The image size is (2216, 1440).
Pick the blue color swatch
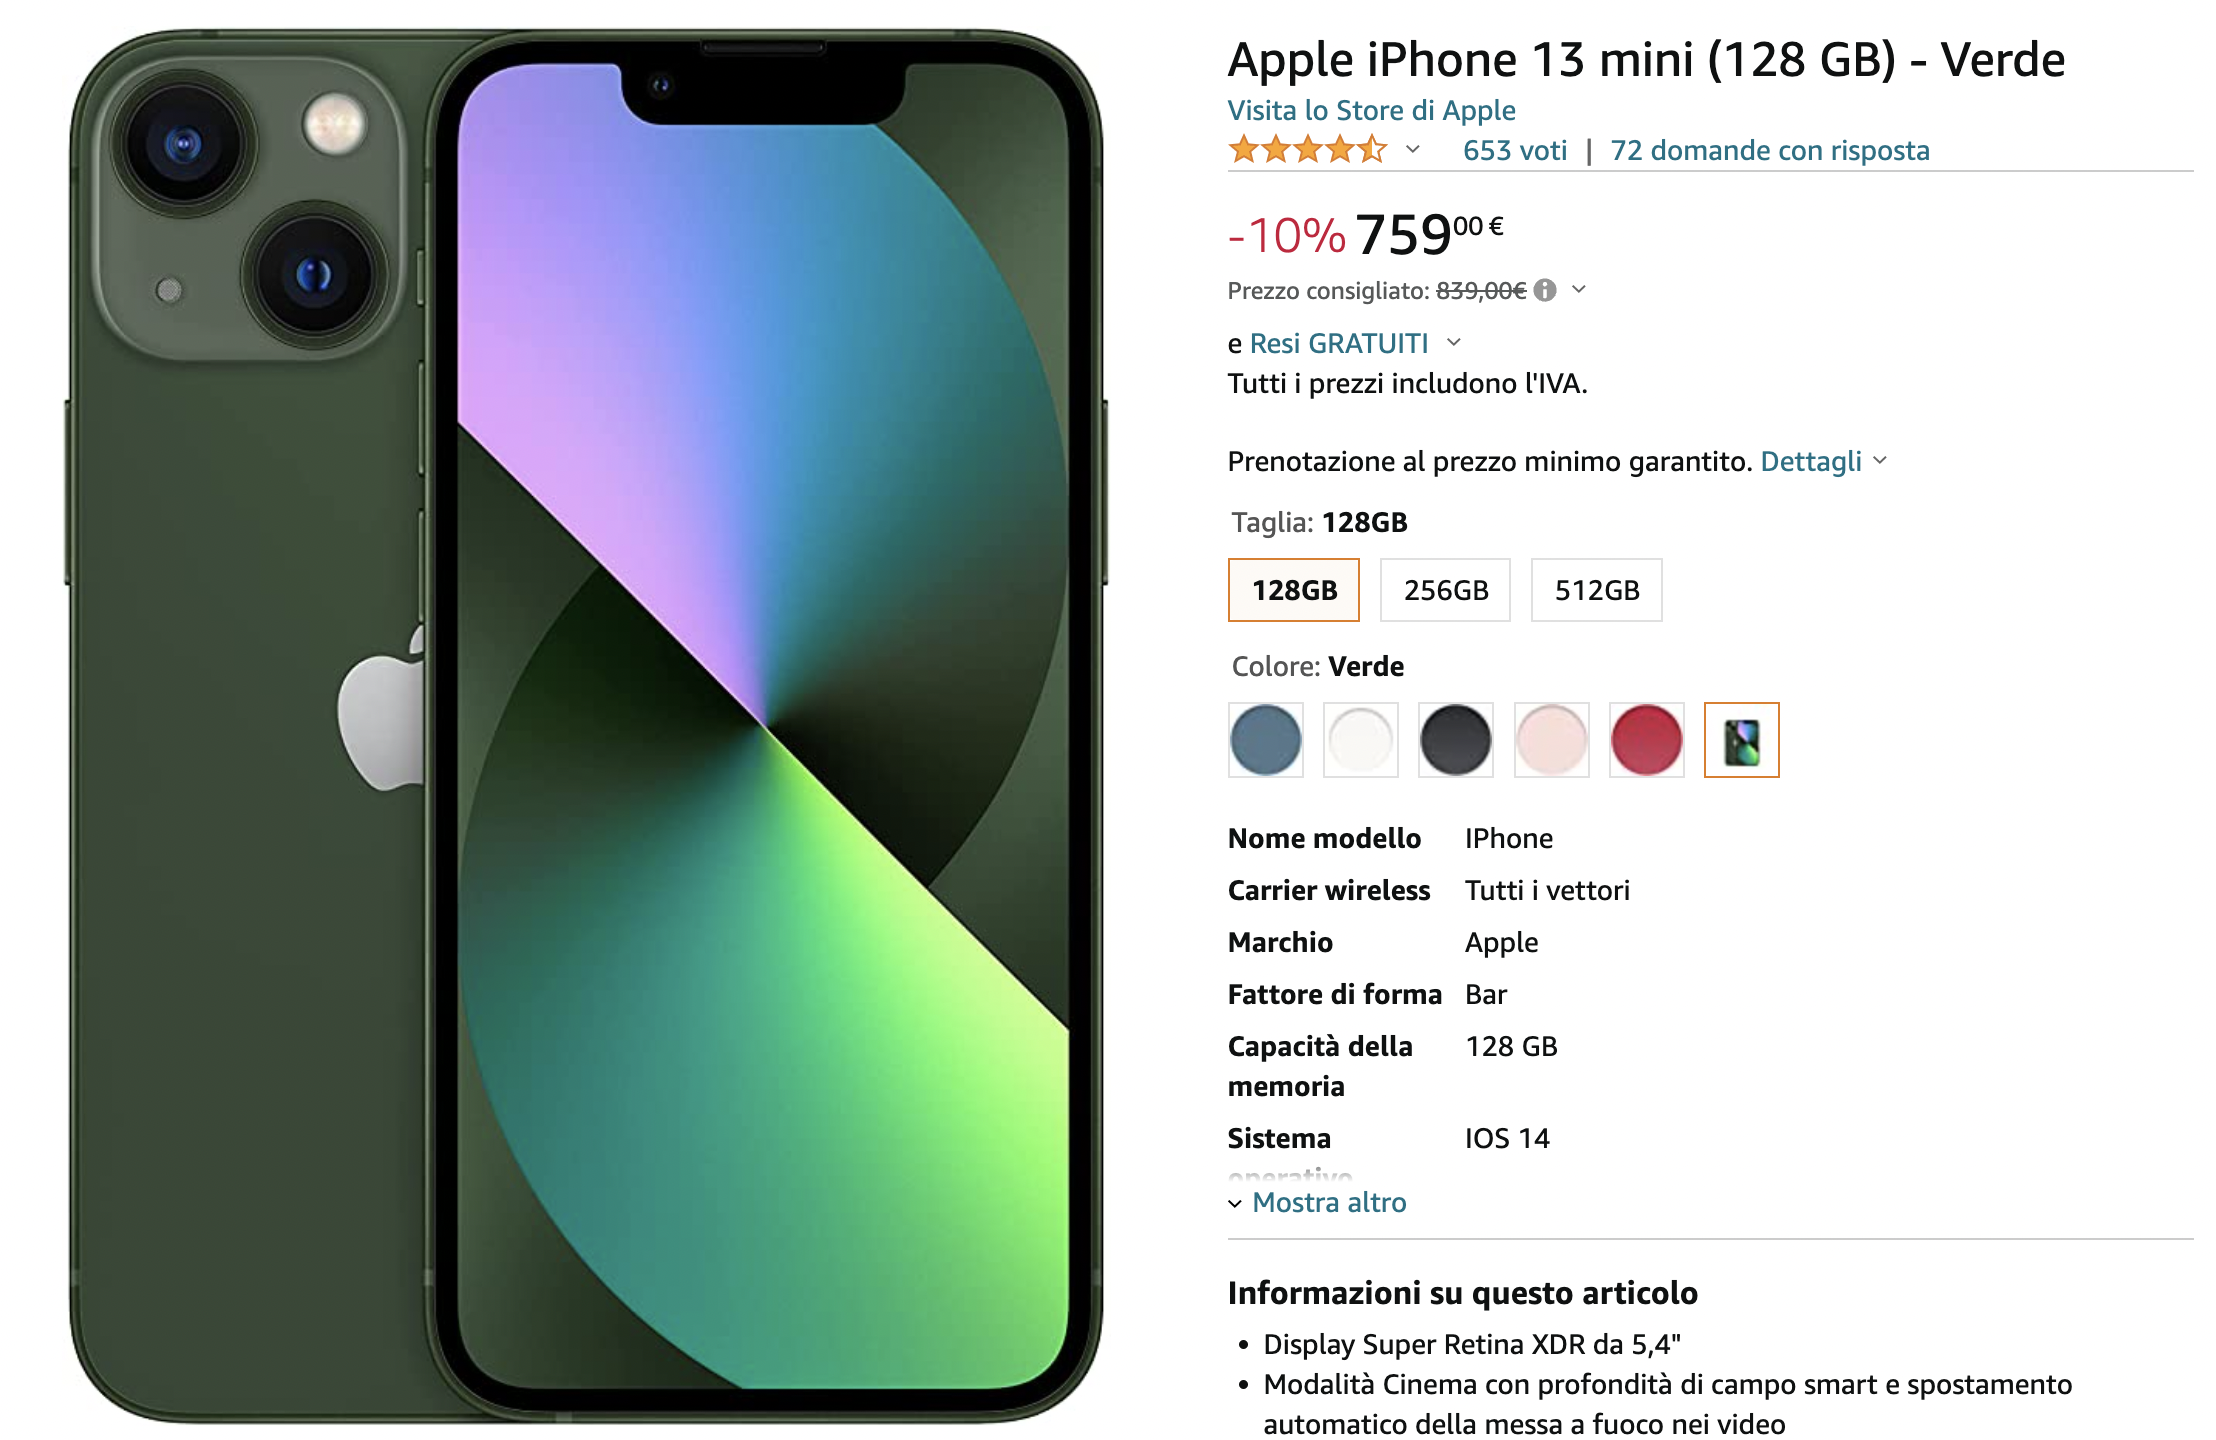[1266, 740]
